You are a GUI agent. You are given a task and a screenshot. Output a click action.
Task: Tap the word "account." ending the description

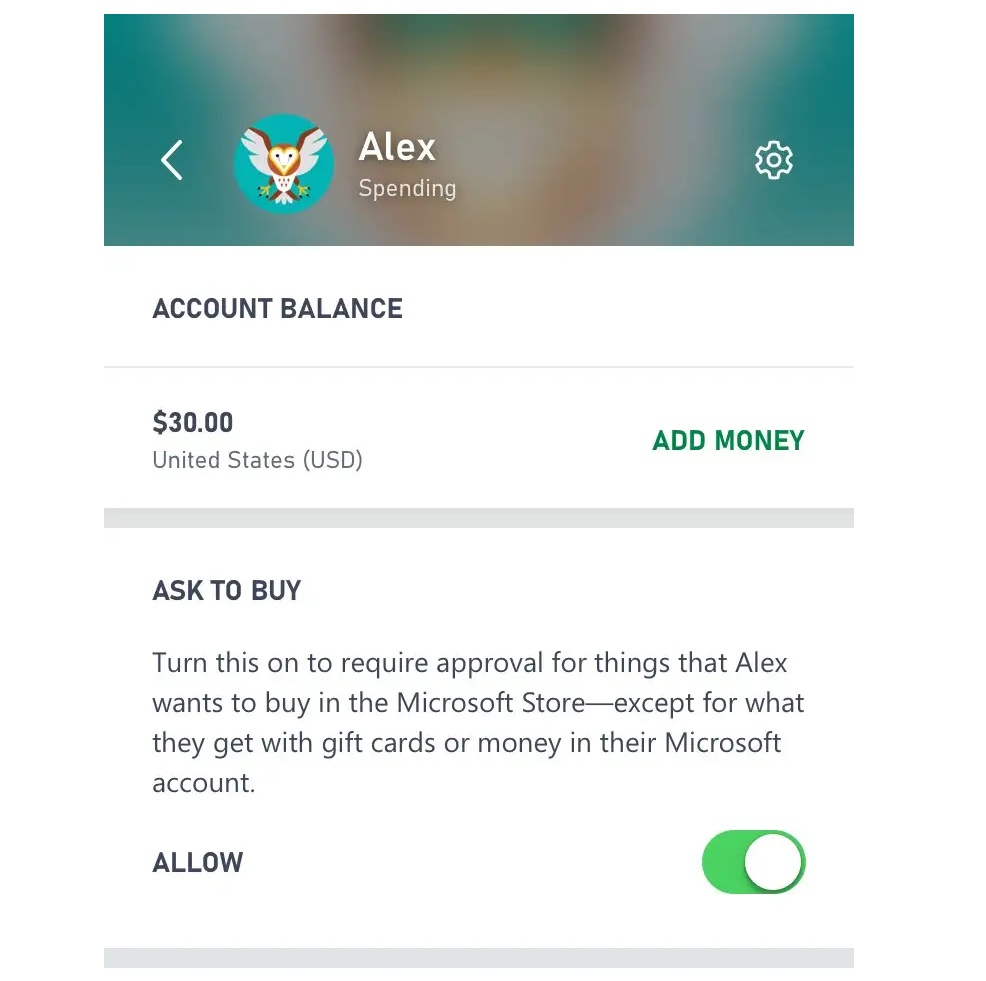point(204,784)
